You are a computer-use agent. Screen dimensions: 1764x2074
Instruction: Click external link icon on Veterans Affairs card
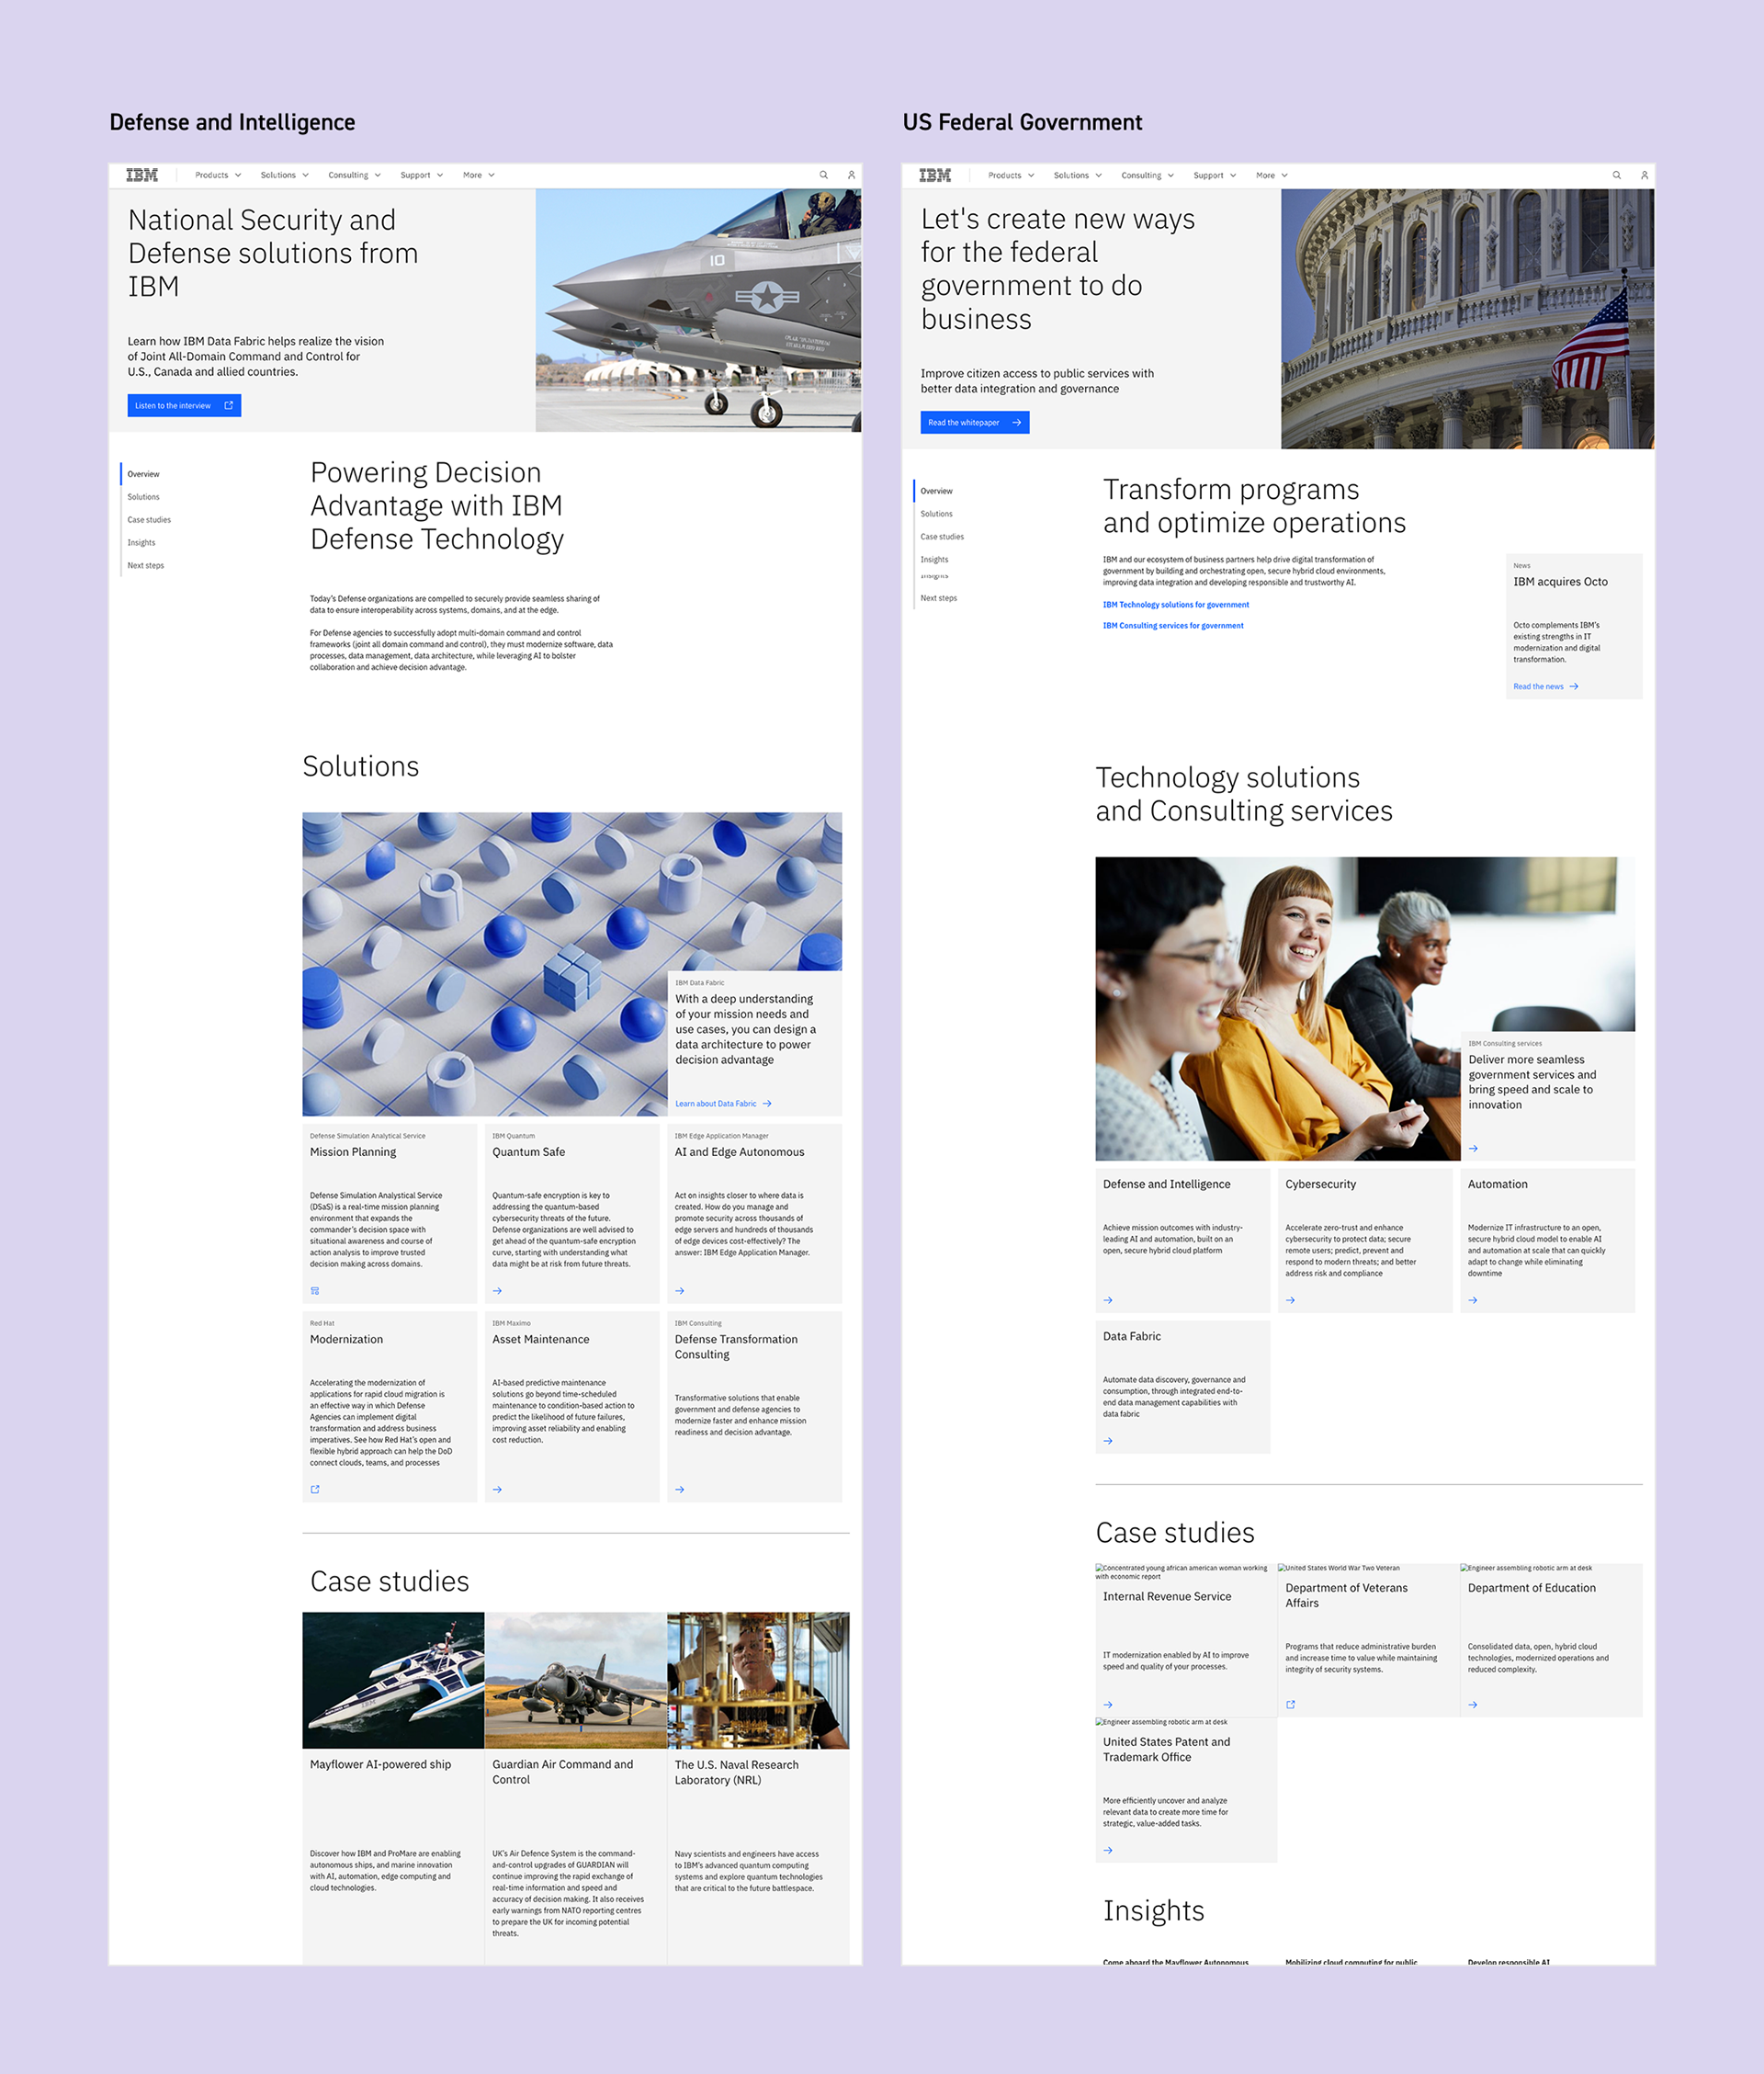click(1290, 1704)
